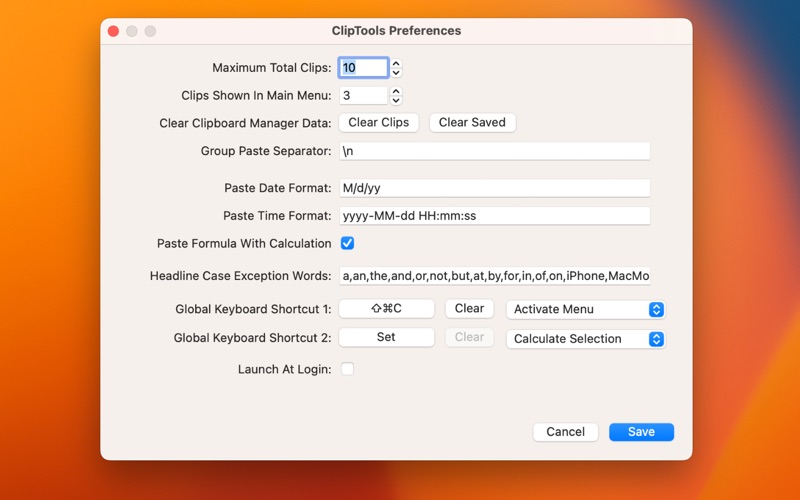Uncheck Paste Formula With Calculation checkbox
800x500 pixels.
(347, 243)
